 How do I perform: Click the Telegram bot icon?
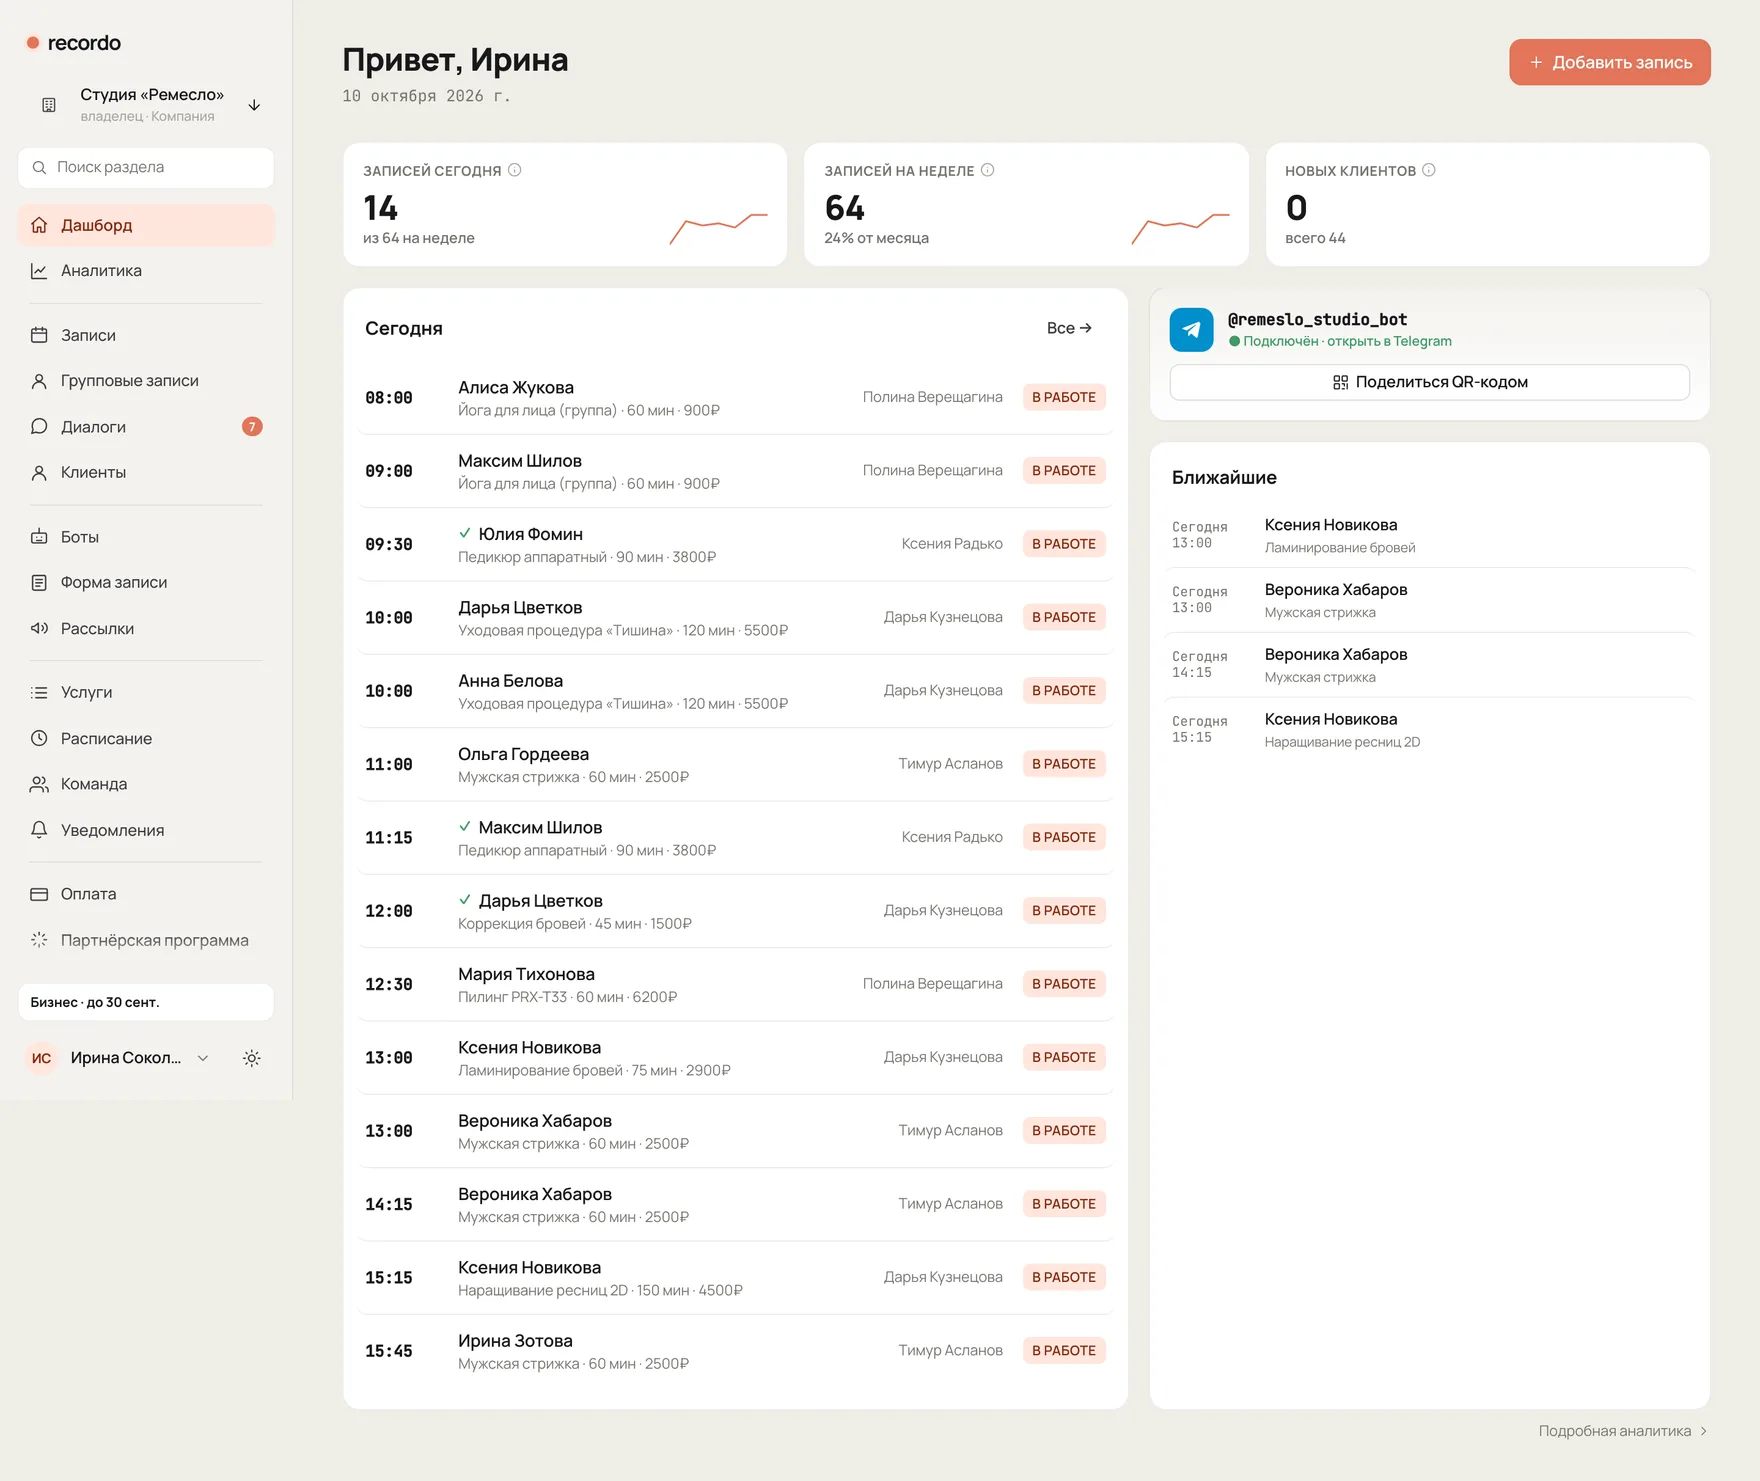pyautogui.click(x=1191, y=330)
